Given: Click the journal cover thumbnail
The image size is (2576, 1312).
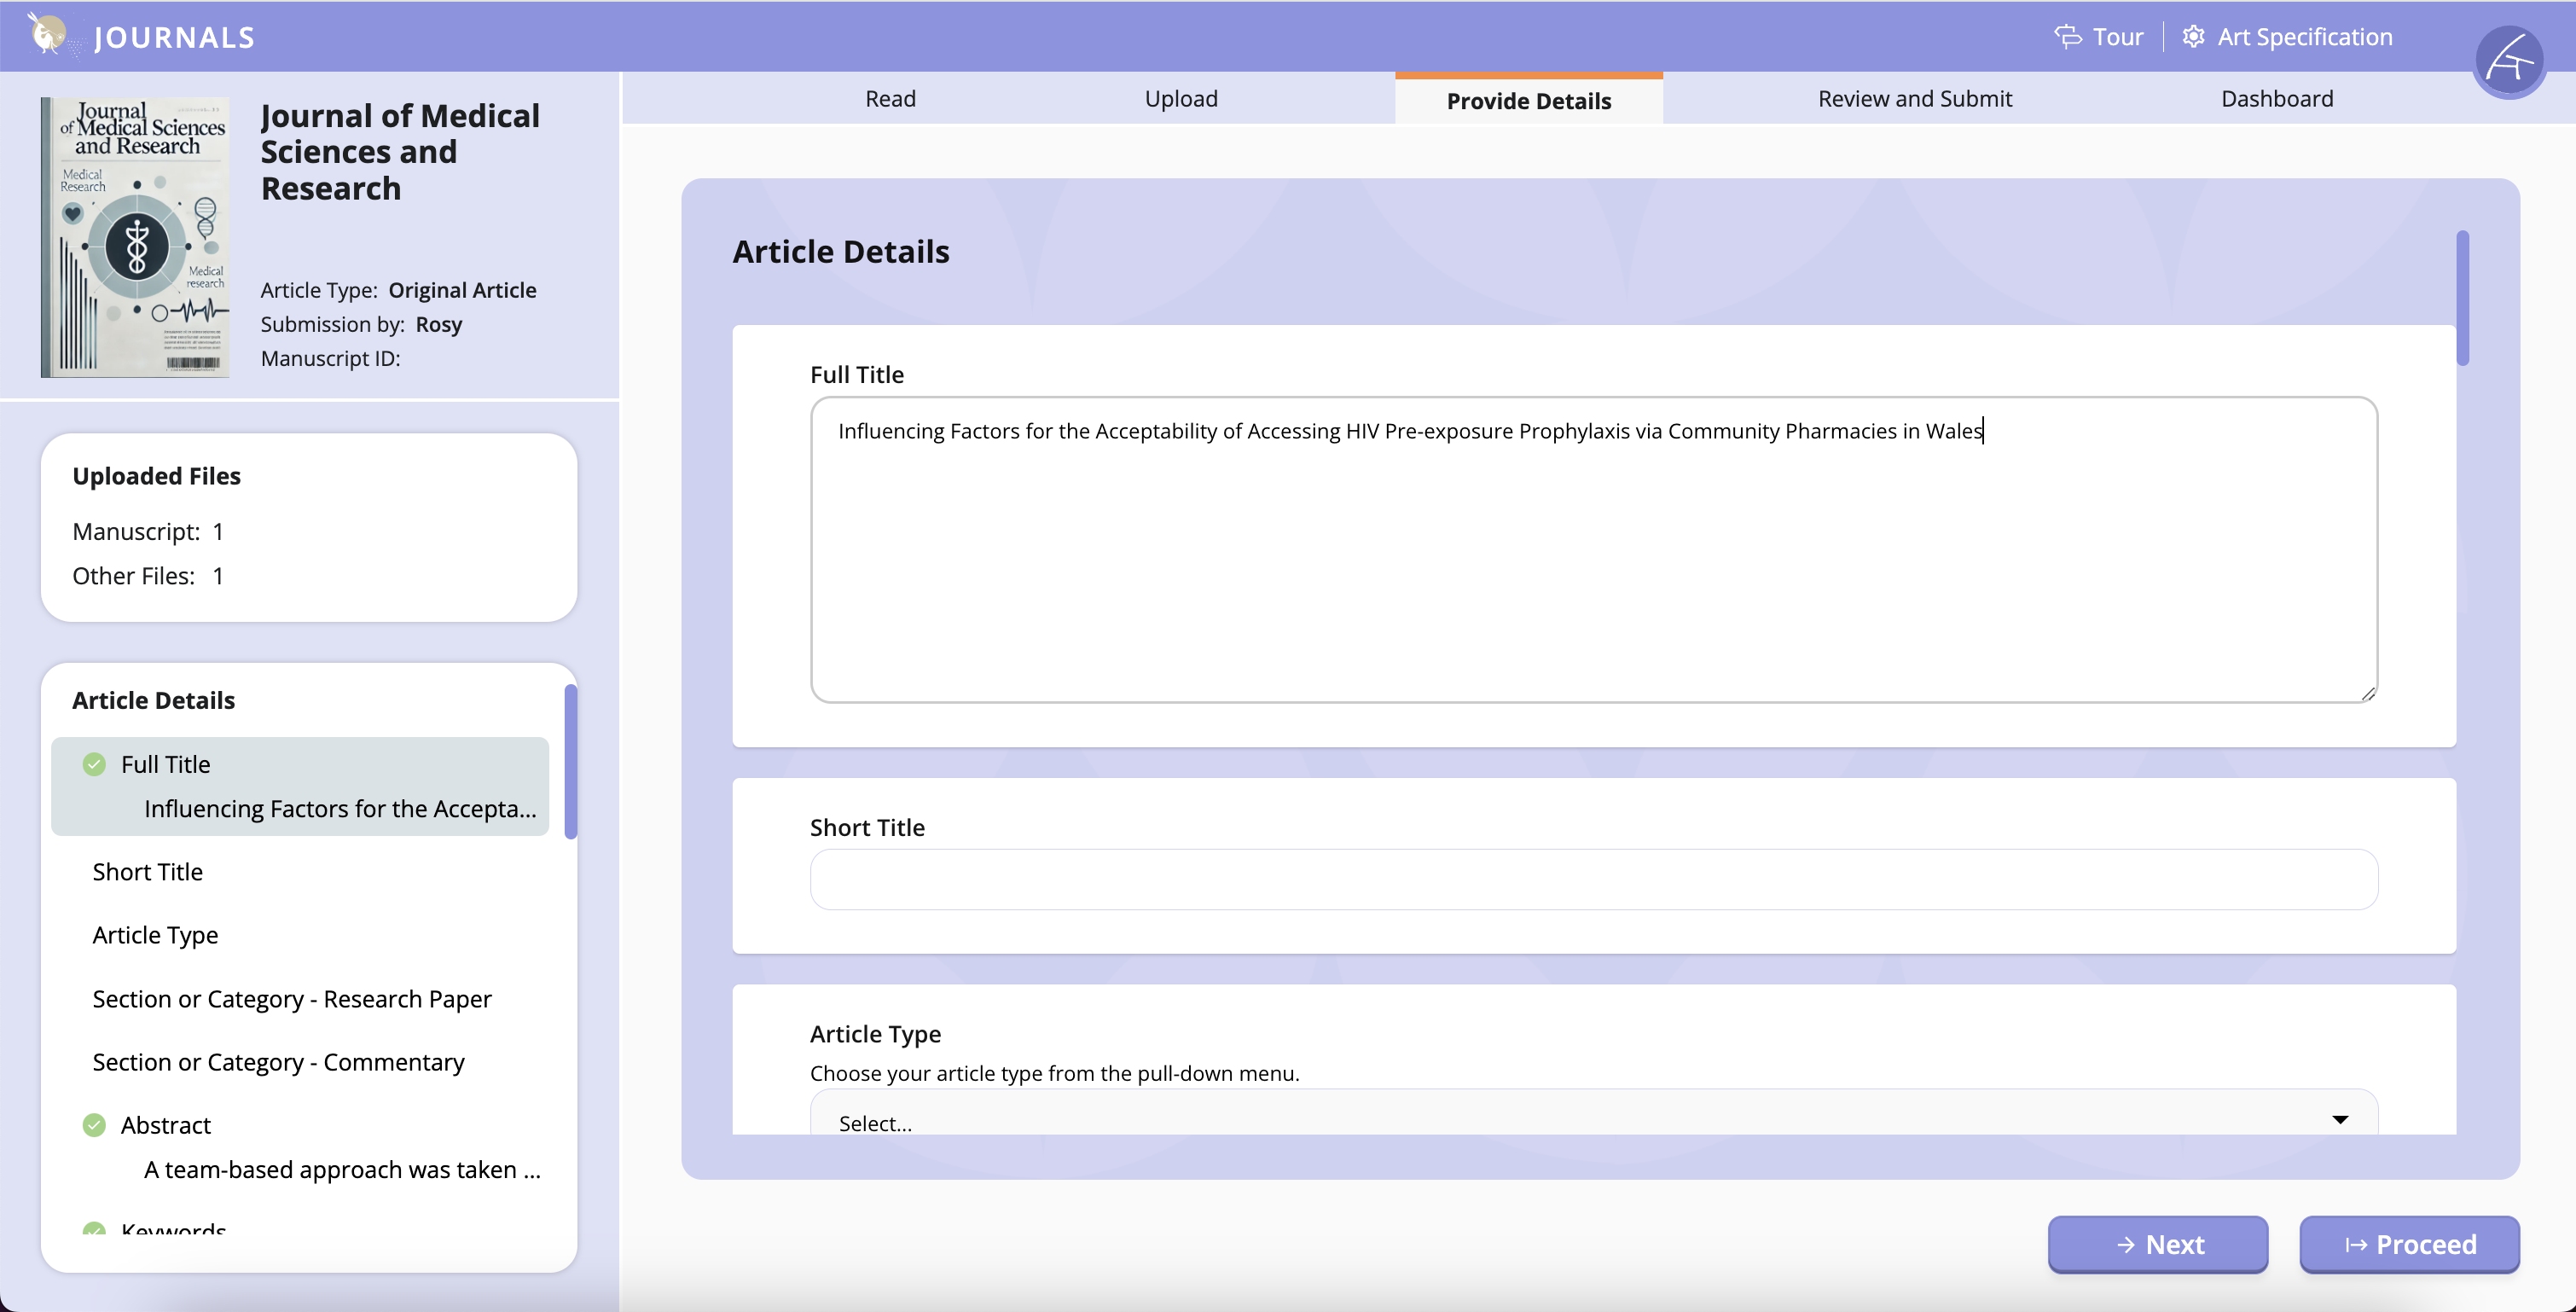Looking at the screenshot, I should (136, 237).
